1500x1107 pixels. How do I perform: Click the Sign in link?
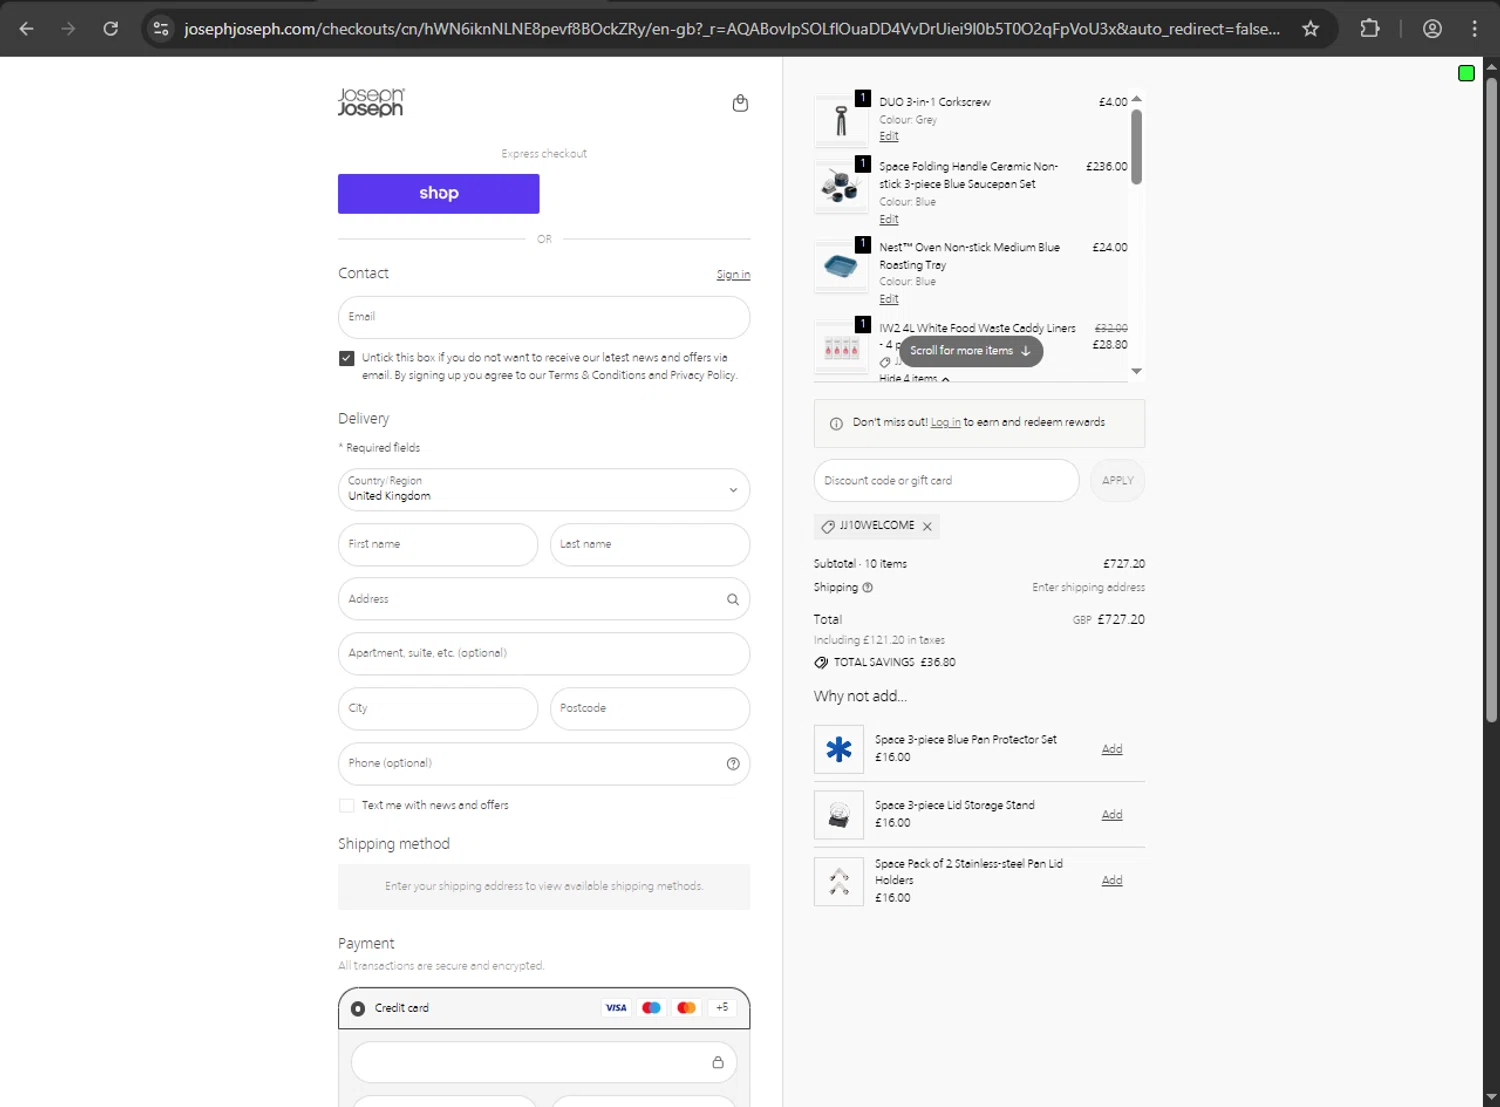pos(733,275)
